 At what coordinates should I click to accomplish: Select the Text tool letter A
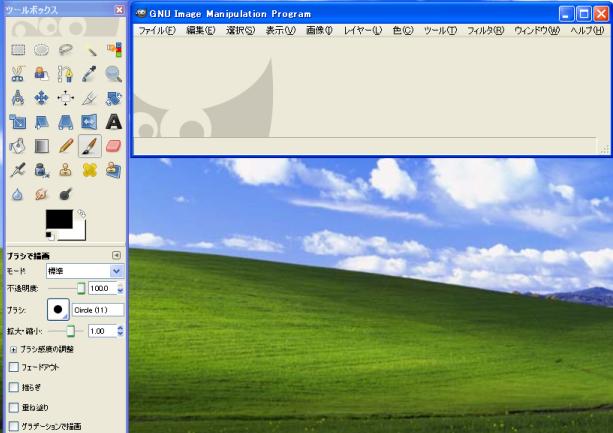point(114,122)
